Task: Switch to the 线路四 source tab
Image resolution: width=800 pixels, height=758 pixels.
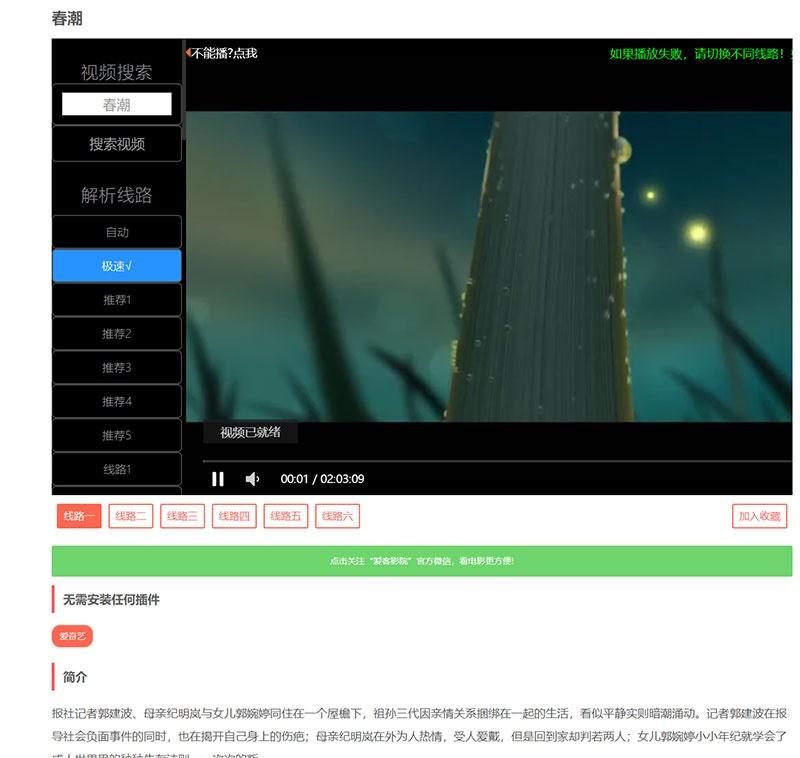Action: pyautogui.click(x=234, y=516)
